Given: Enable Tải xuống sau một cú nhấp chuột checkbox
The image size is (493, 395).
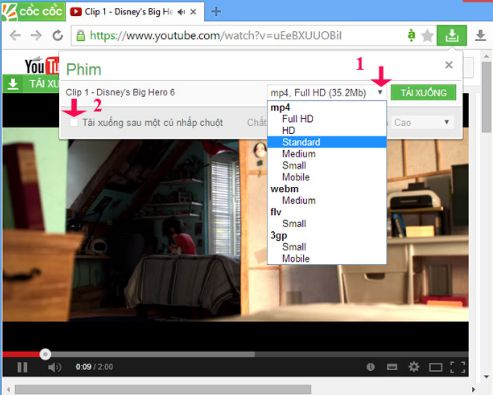Looking at the screenshot, I should [x=74, y=122].
